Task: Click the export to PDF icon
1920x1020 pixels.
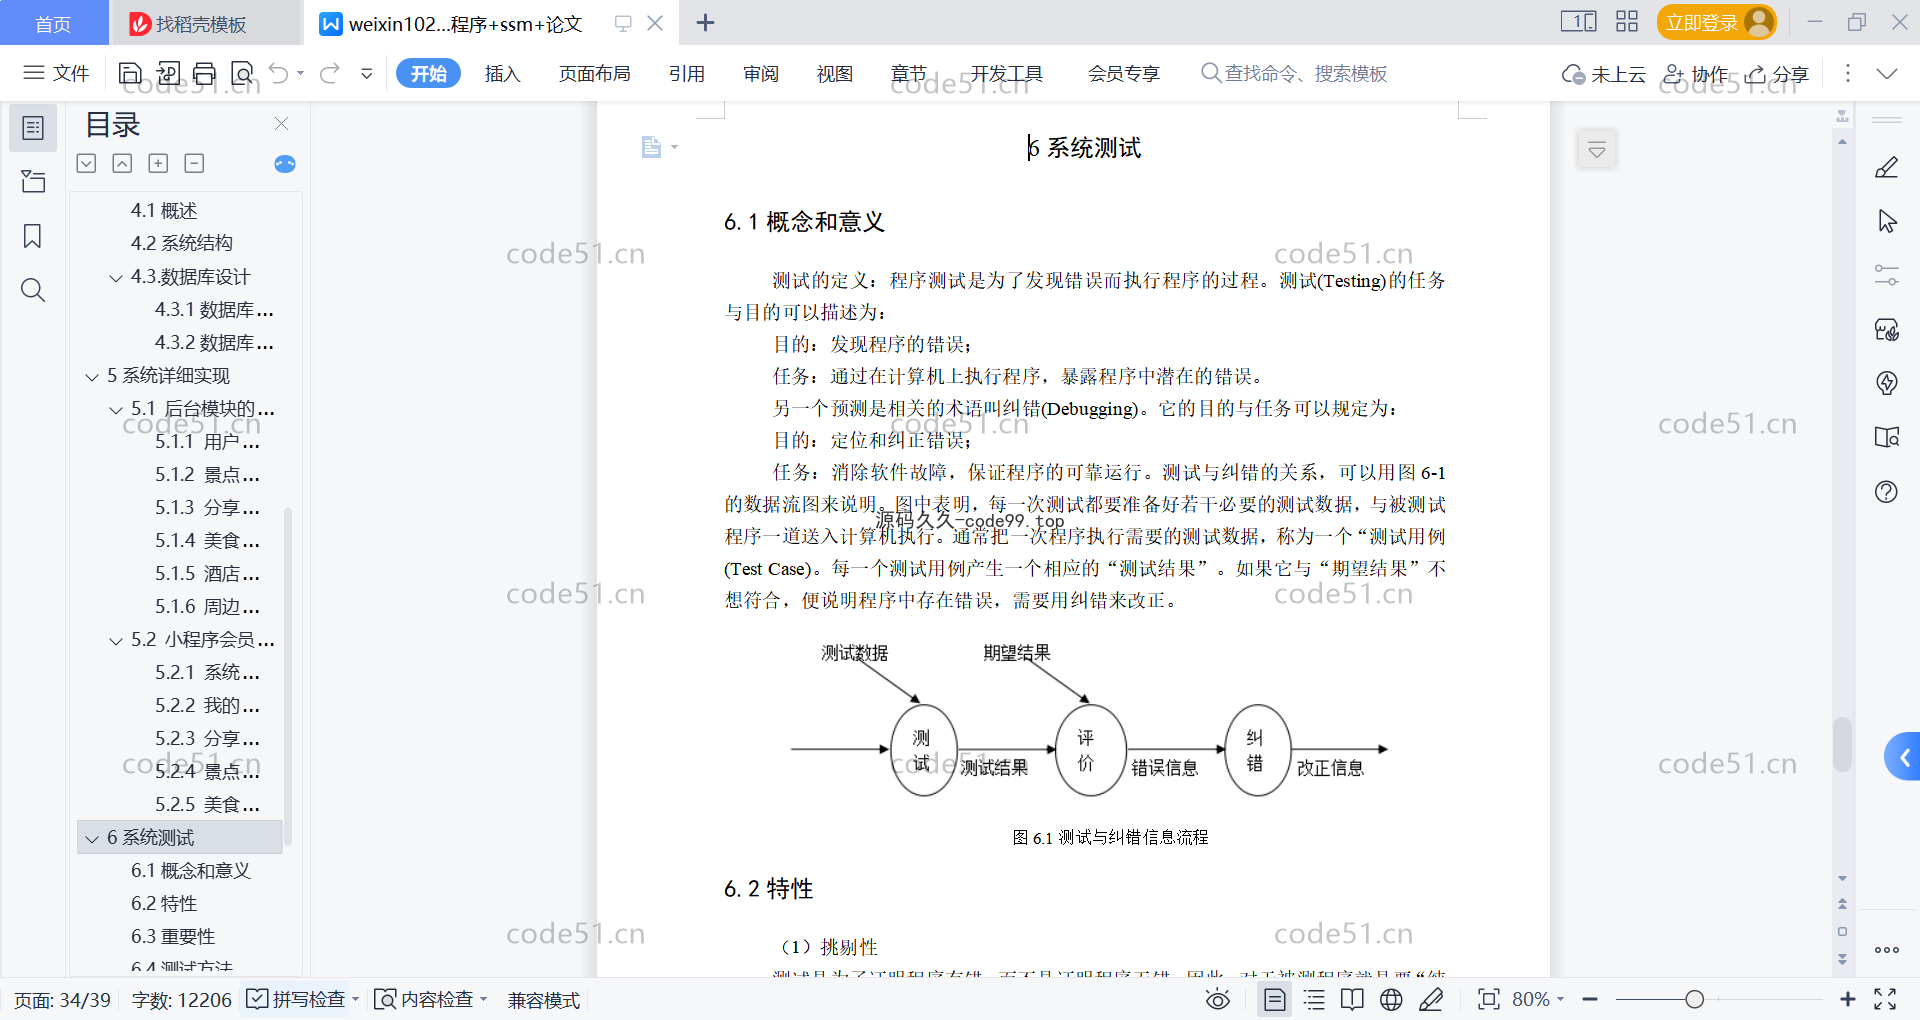Action: (x=168, y=73)
